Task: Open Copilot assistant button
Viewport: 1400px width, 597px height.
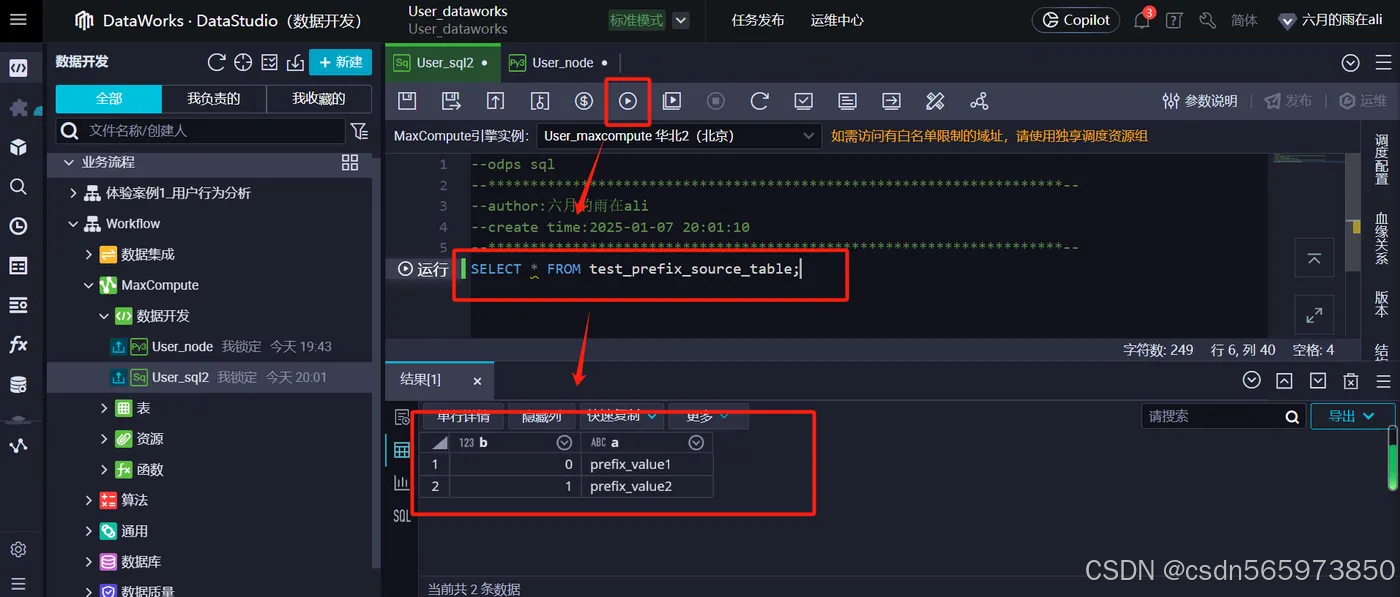Action: coord(1075,20)
